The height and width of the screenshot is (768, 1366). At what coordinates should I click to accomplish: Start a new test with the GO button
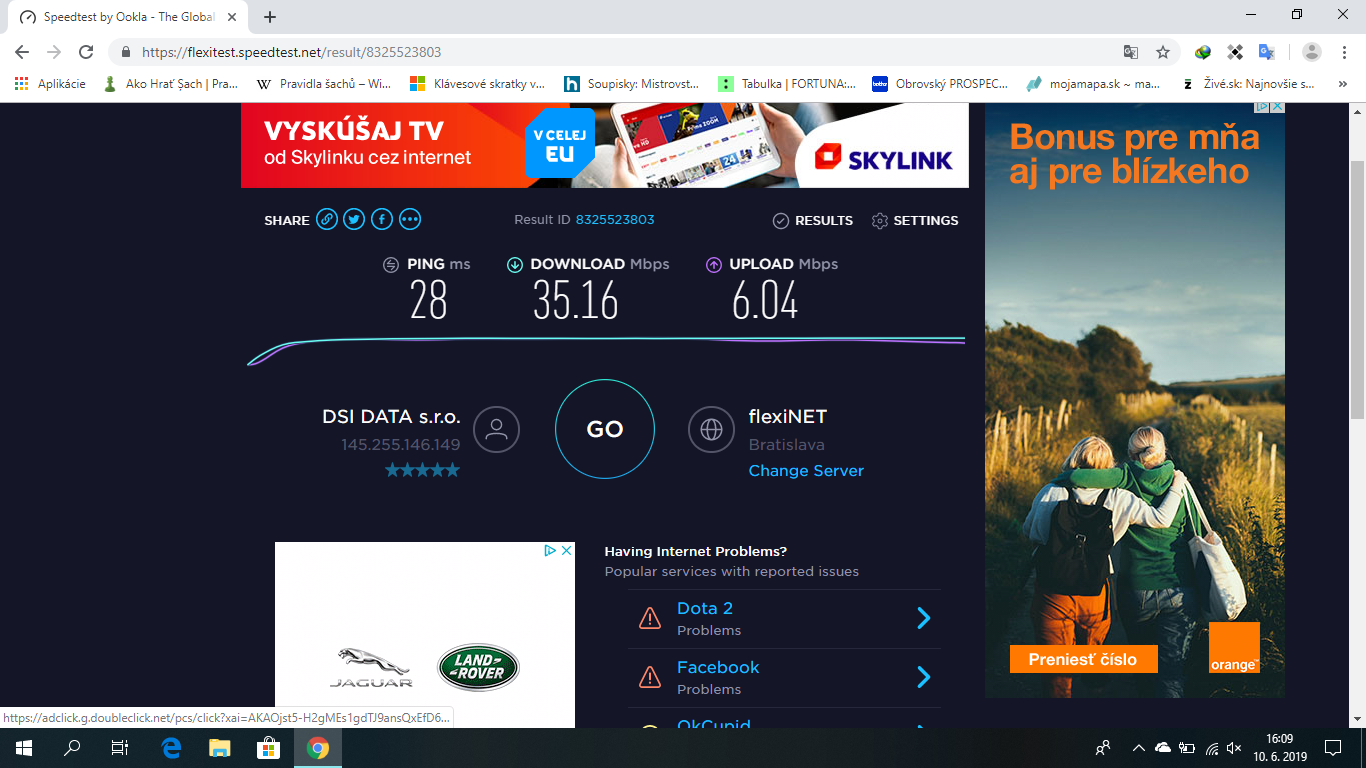[x=605, y=429]
